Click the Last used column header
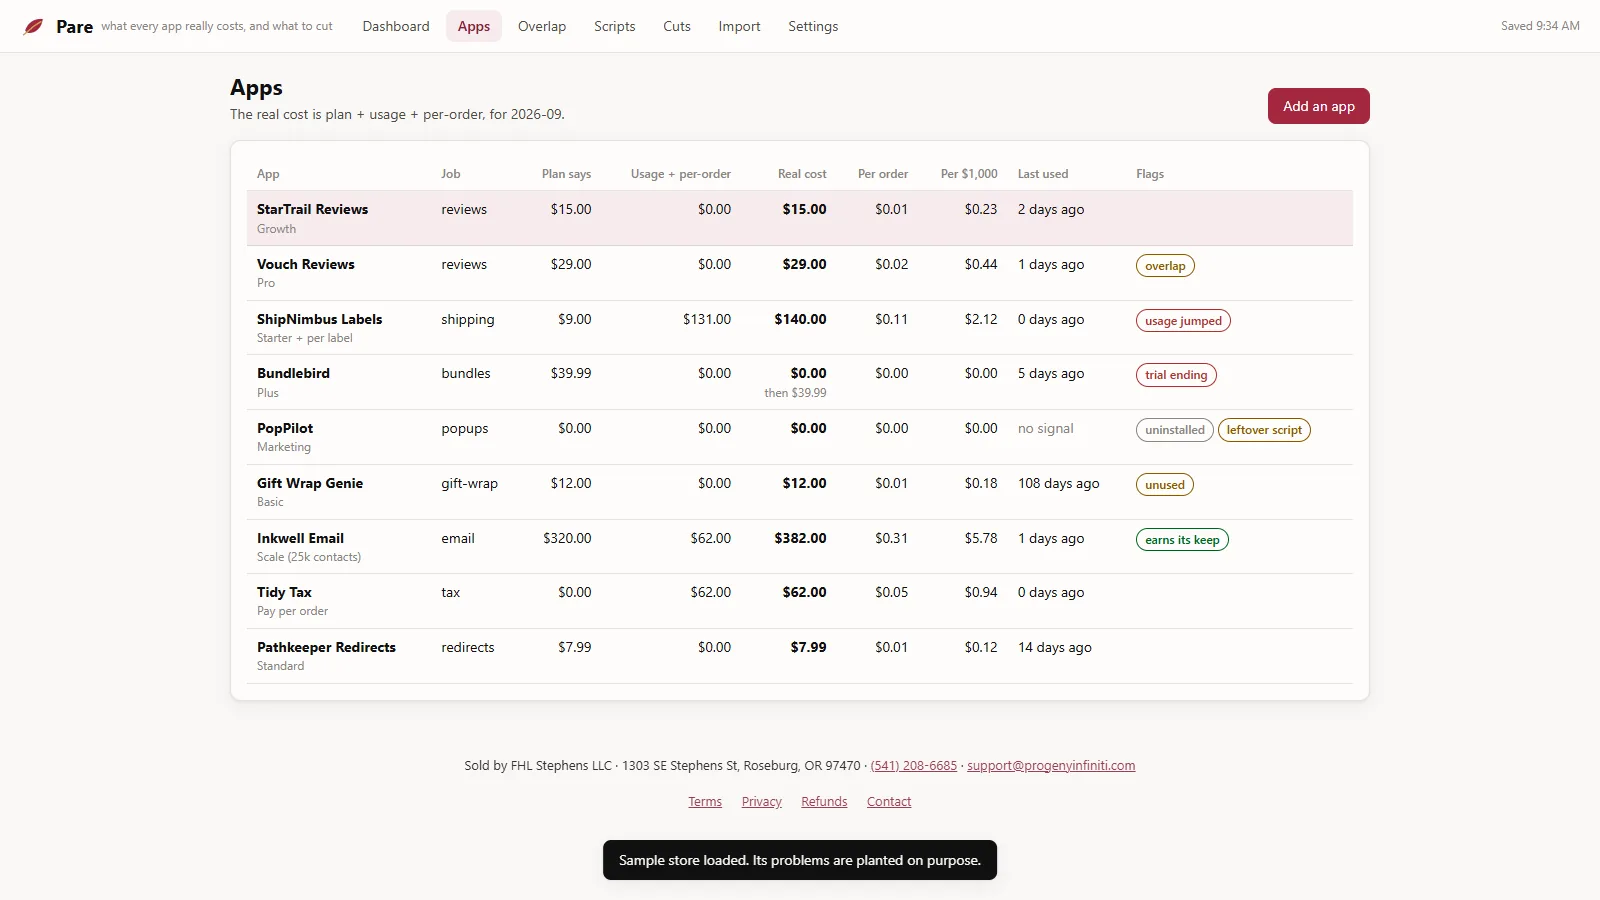Image resolution: width=1600 pixels, height=900 pixels. click(x=1043, y=174)
